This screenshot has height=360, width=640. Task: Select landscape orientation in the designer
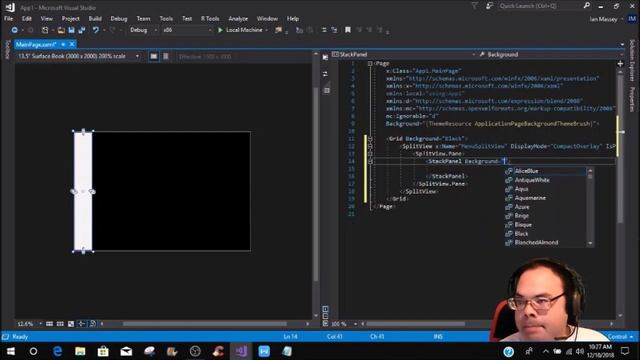click(x=153, y=56)
